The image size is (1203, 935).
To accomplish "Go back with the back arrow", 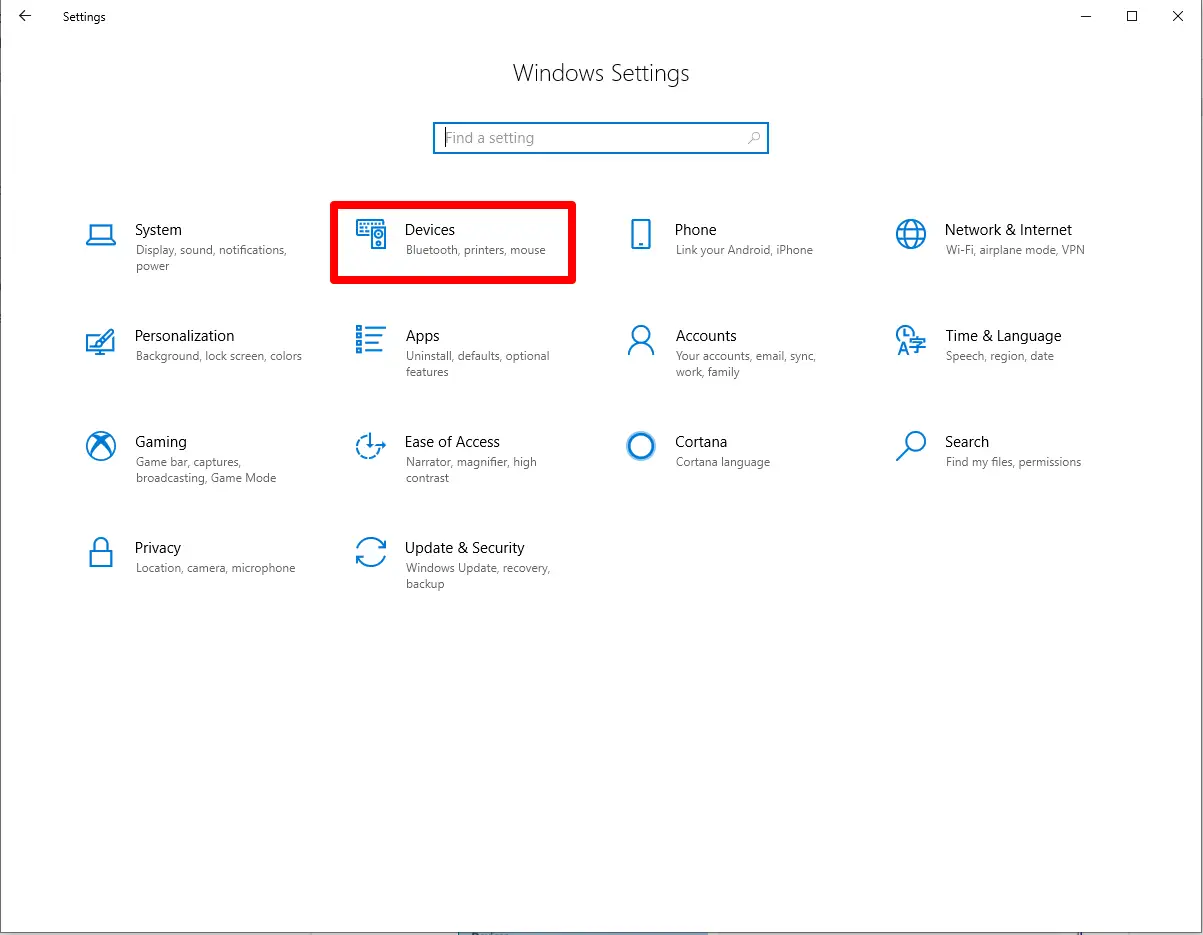I will pos(25,16).
